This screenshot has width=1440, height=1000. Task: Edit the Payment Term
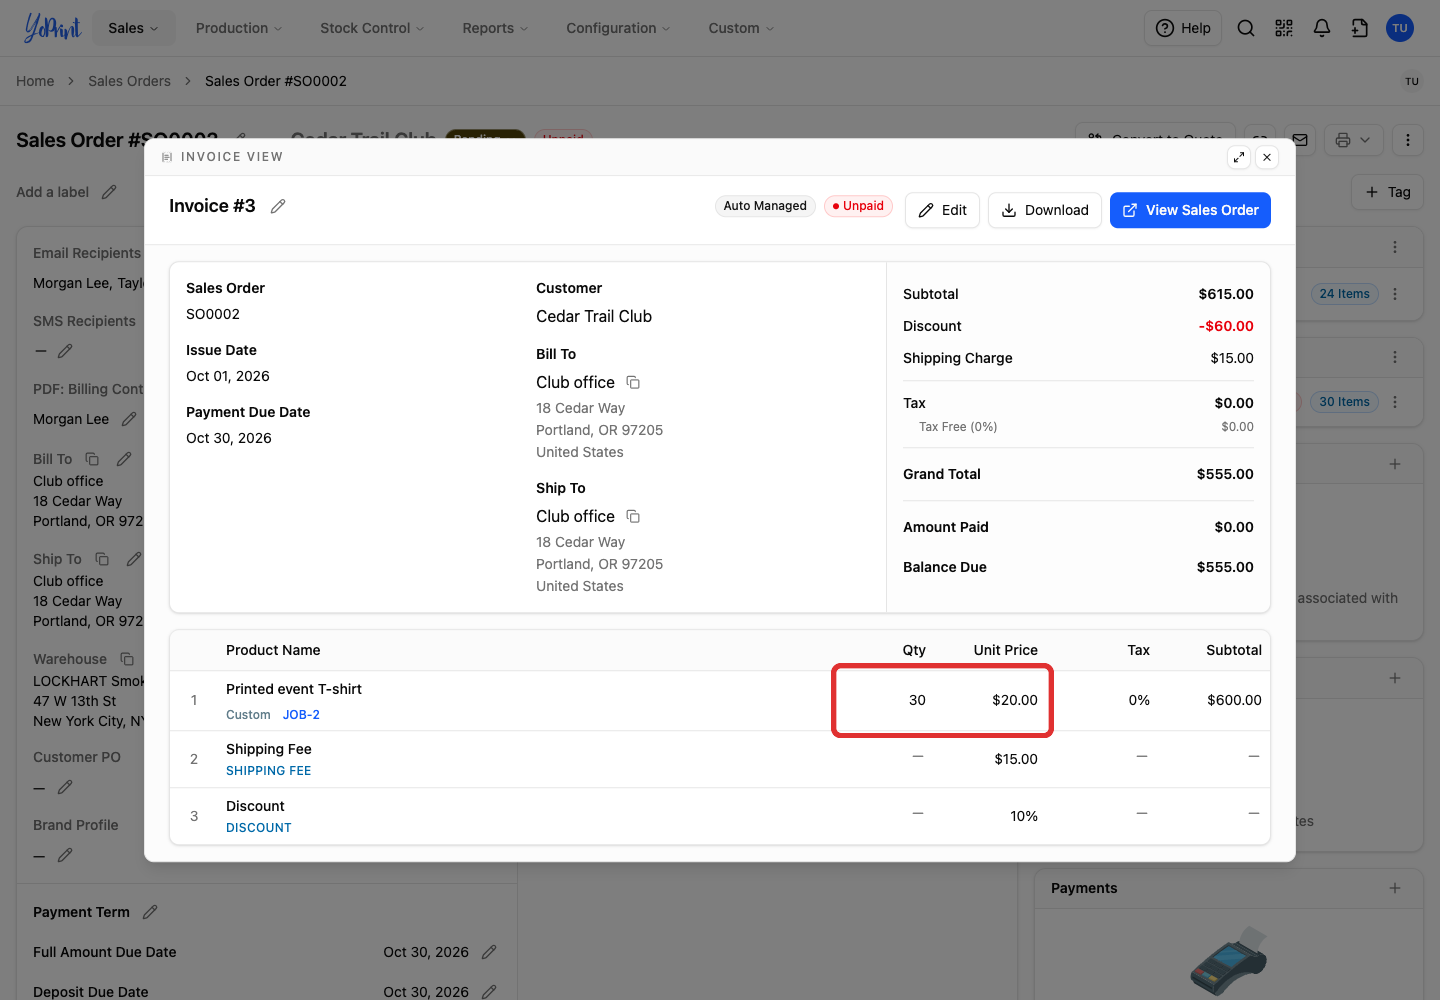coord(150,912)
